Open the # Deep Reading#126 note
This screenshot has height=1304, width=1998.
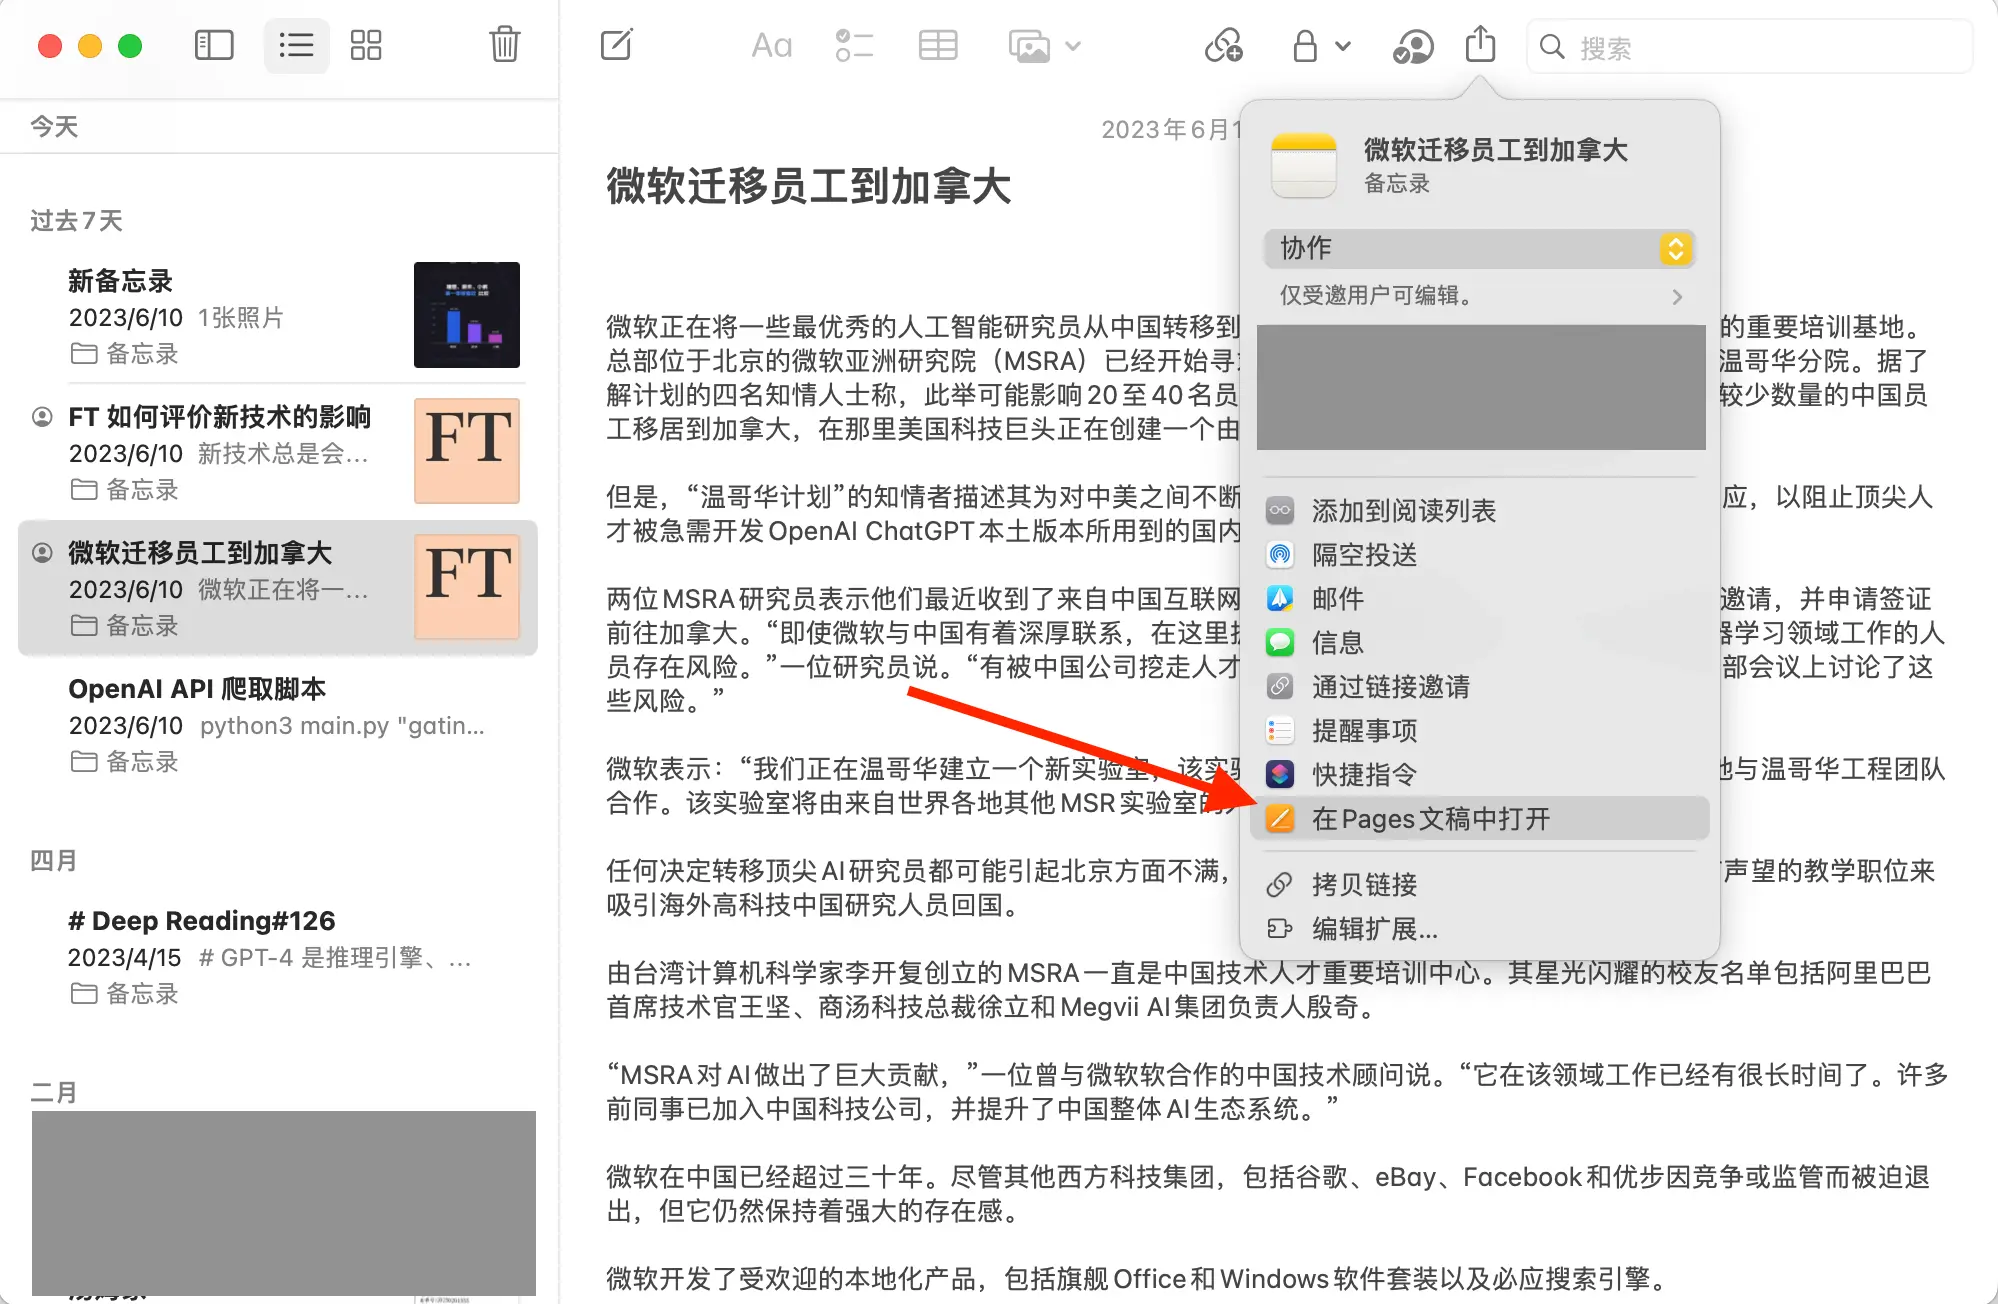pos(278,956)
